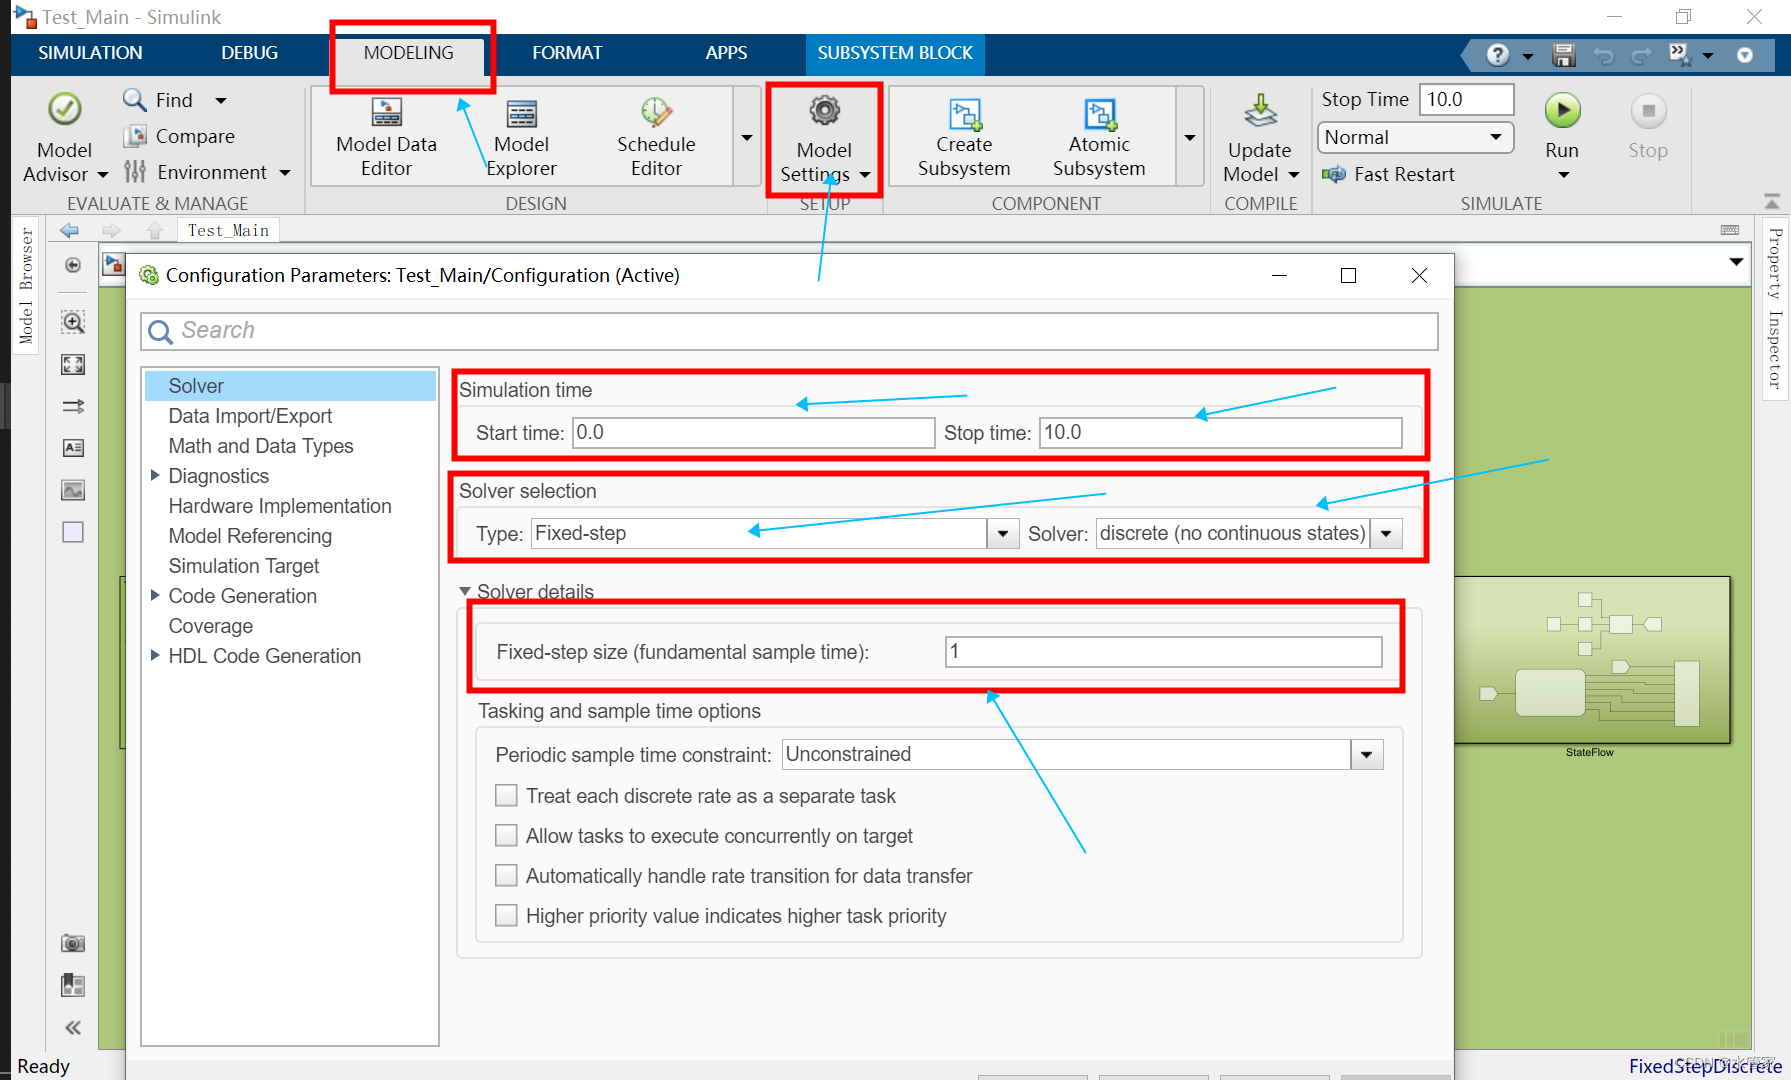The height and width of the screenshot is (1080, 1791).
Task: Collapse the palette with the double chevron
Action: (73, 1027)
